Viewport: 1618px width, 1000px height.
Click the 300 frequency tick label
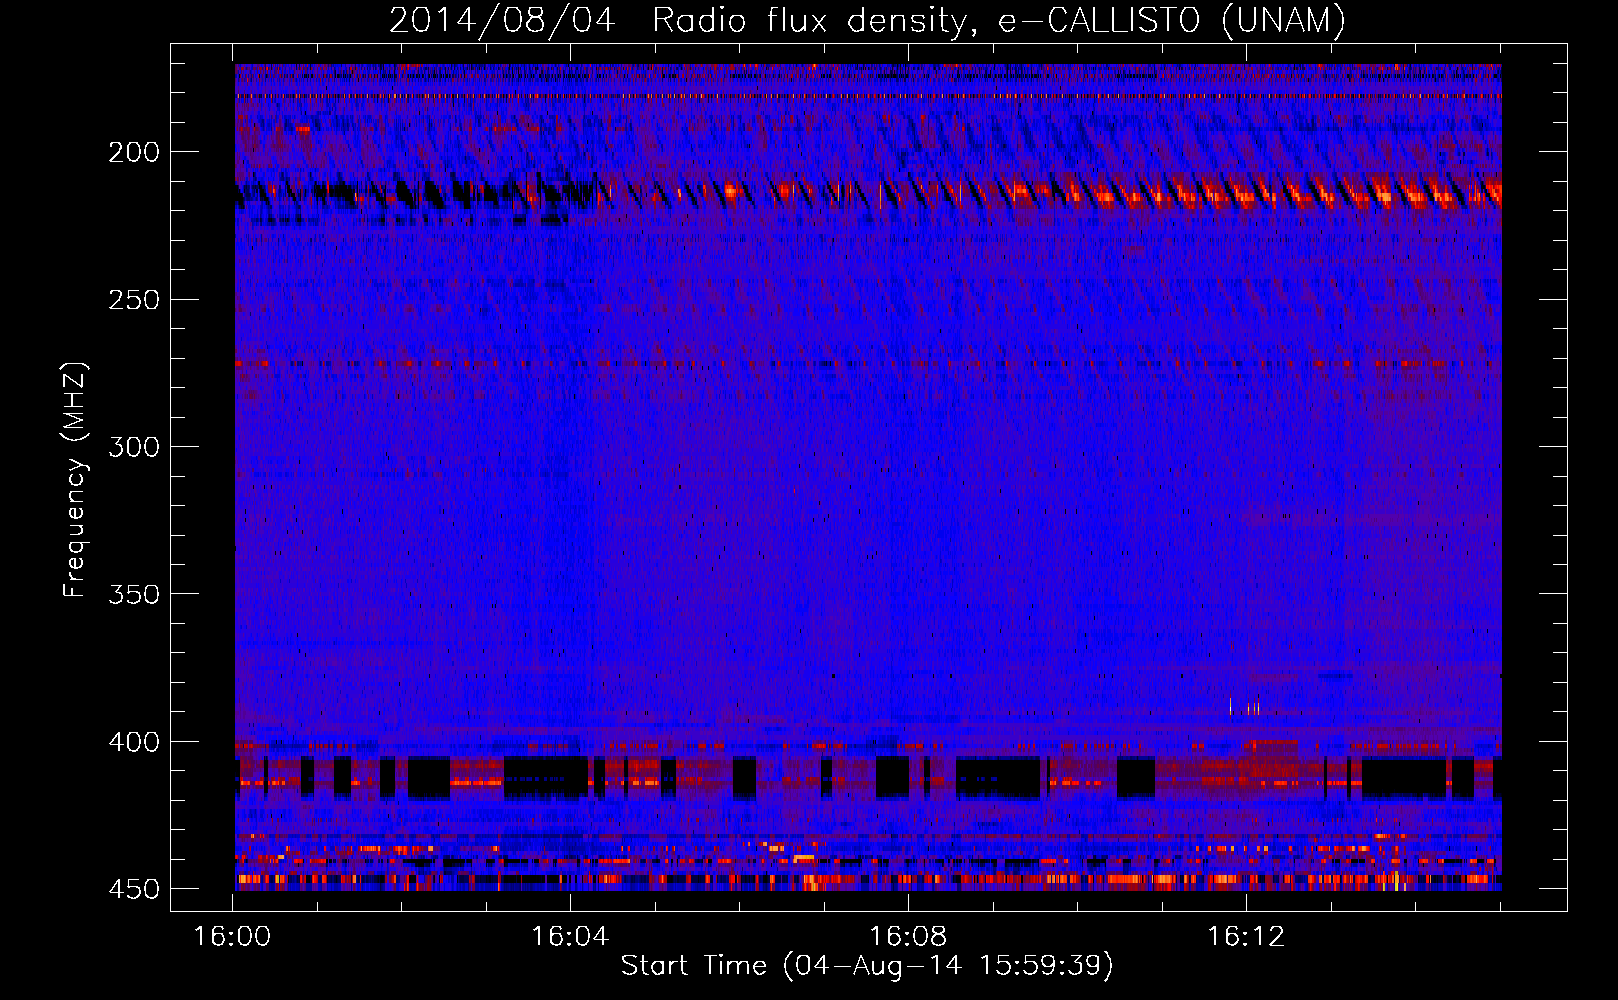click(134, 447)
